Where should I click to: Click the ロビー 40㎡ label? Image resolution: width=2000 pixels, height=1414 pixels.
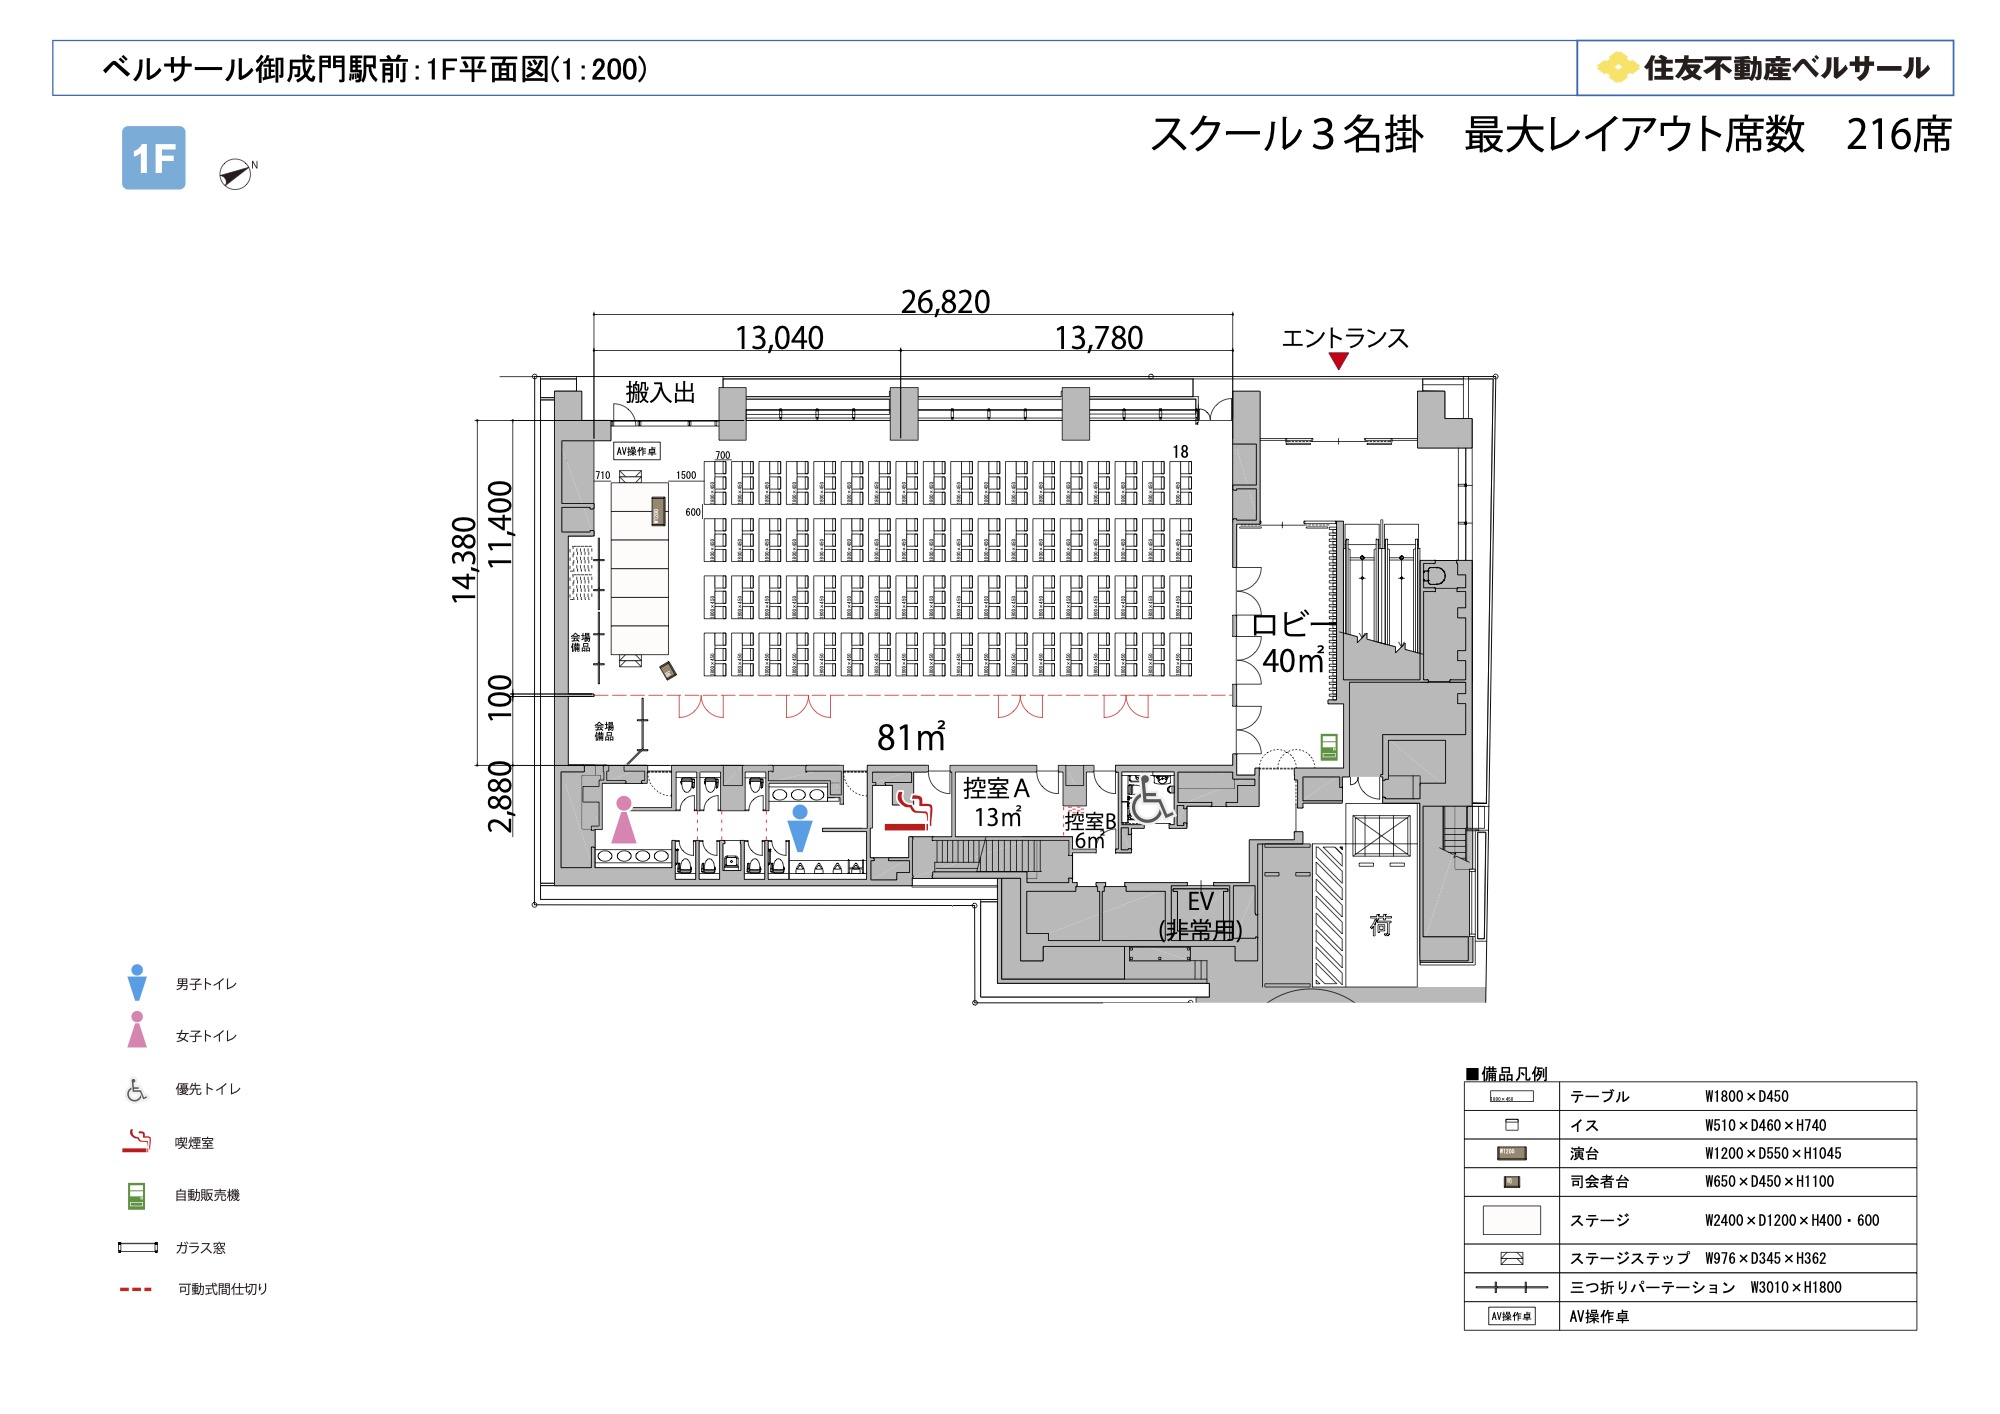1293,643
